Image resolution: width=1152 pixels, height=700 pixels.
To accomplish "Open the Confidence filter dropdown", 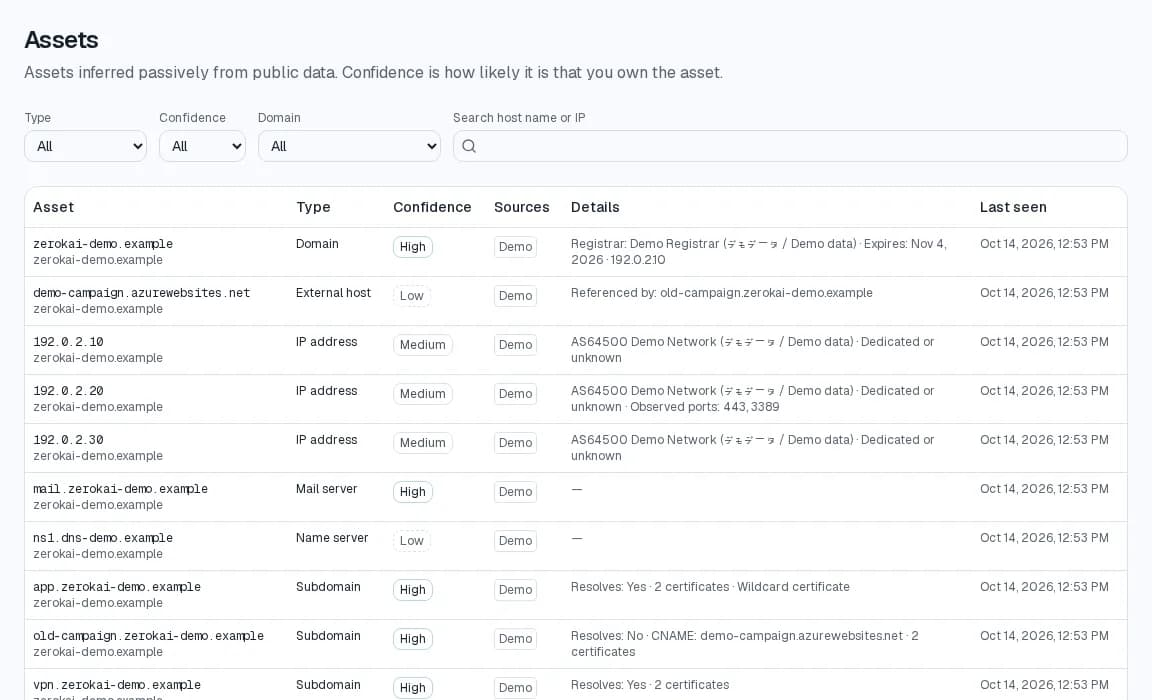I will point(202,146).
